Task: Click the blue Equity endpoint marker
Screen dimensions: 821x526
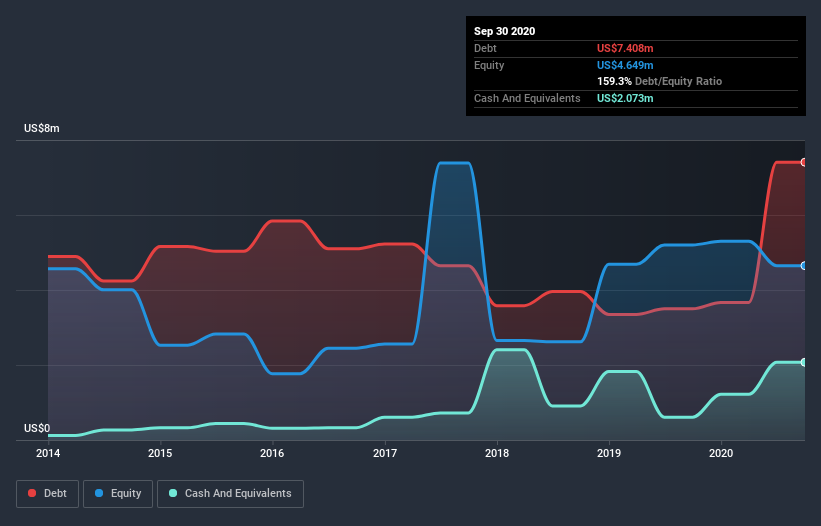Action: click(804, 266)
